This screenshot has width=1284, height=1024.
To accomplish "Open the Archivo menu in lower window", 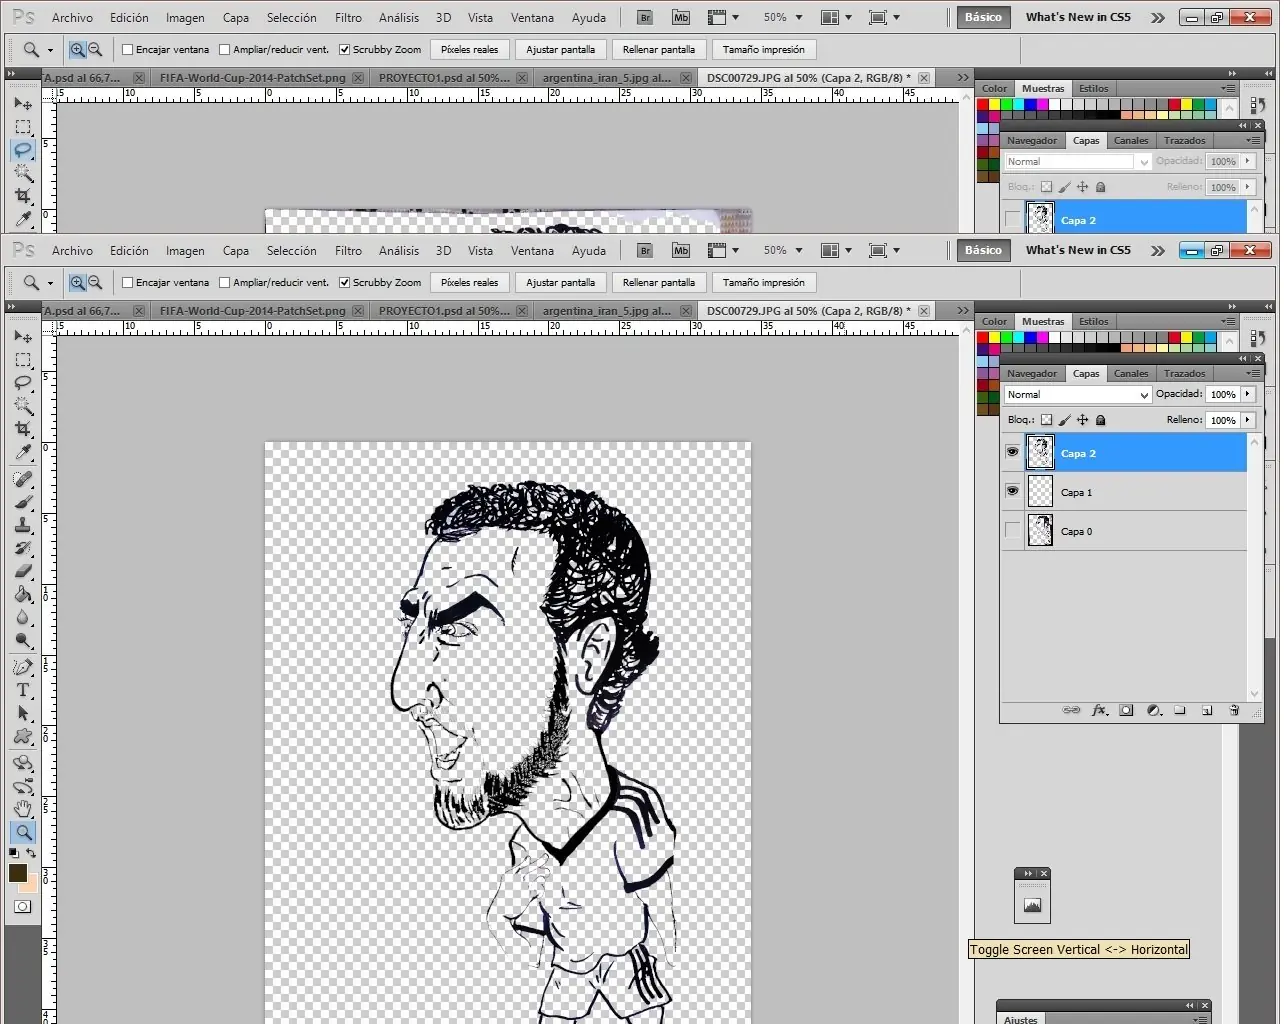I will pos(72,251).
